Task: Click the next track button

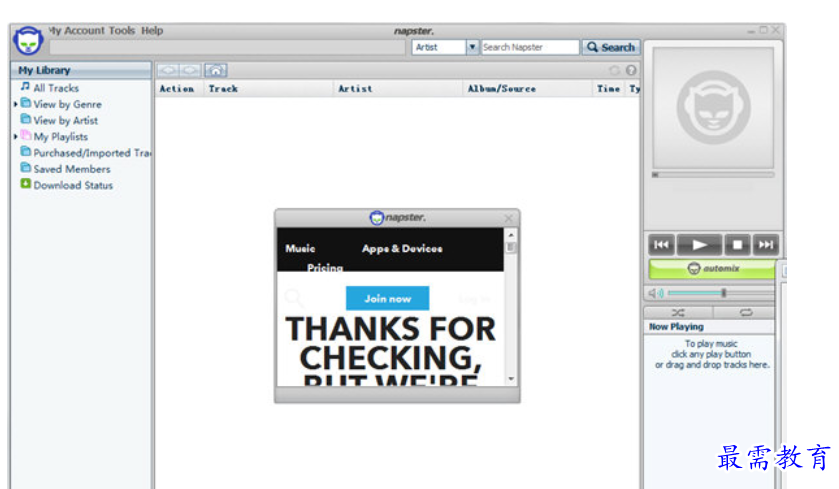Action: (x=765, y=245)
